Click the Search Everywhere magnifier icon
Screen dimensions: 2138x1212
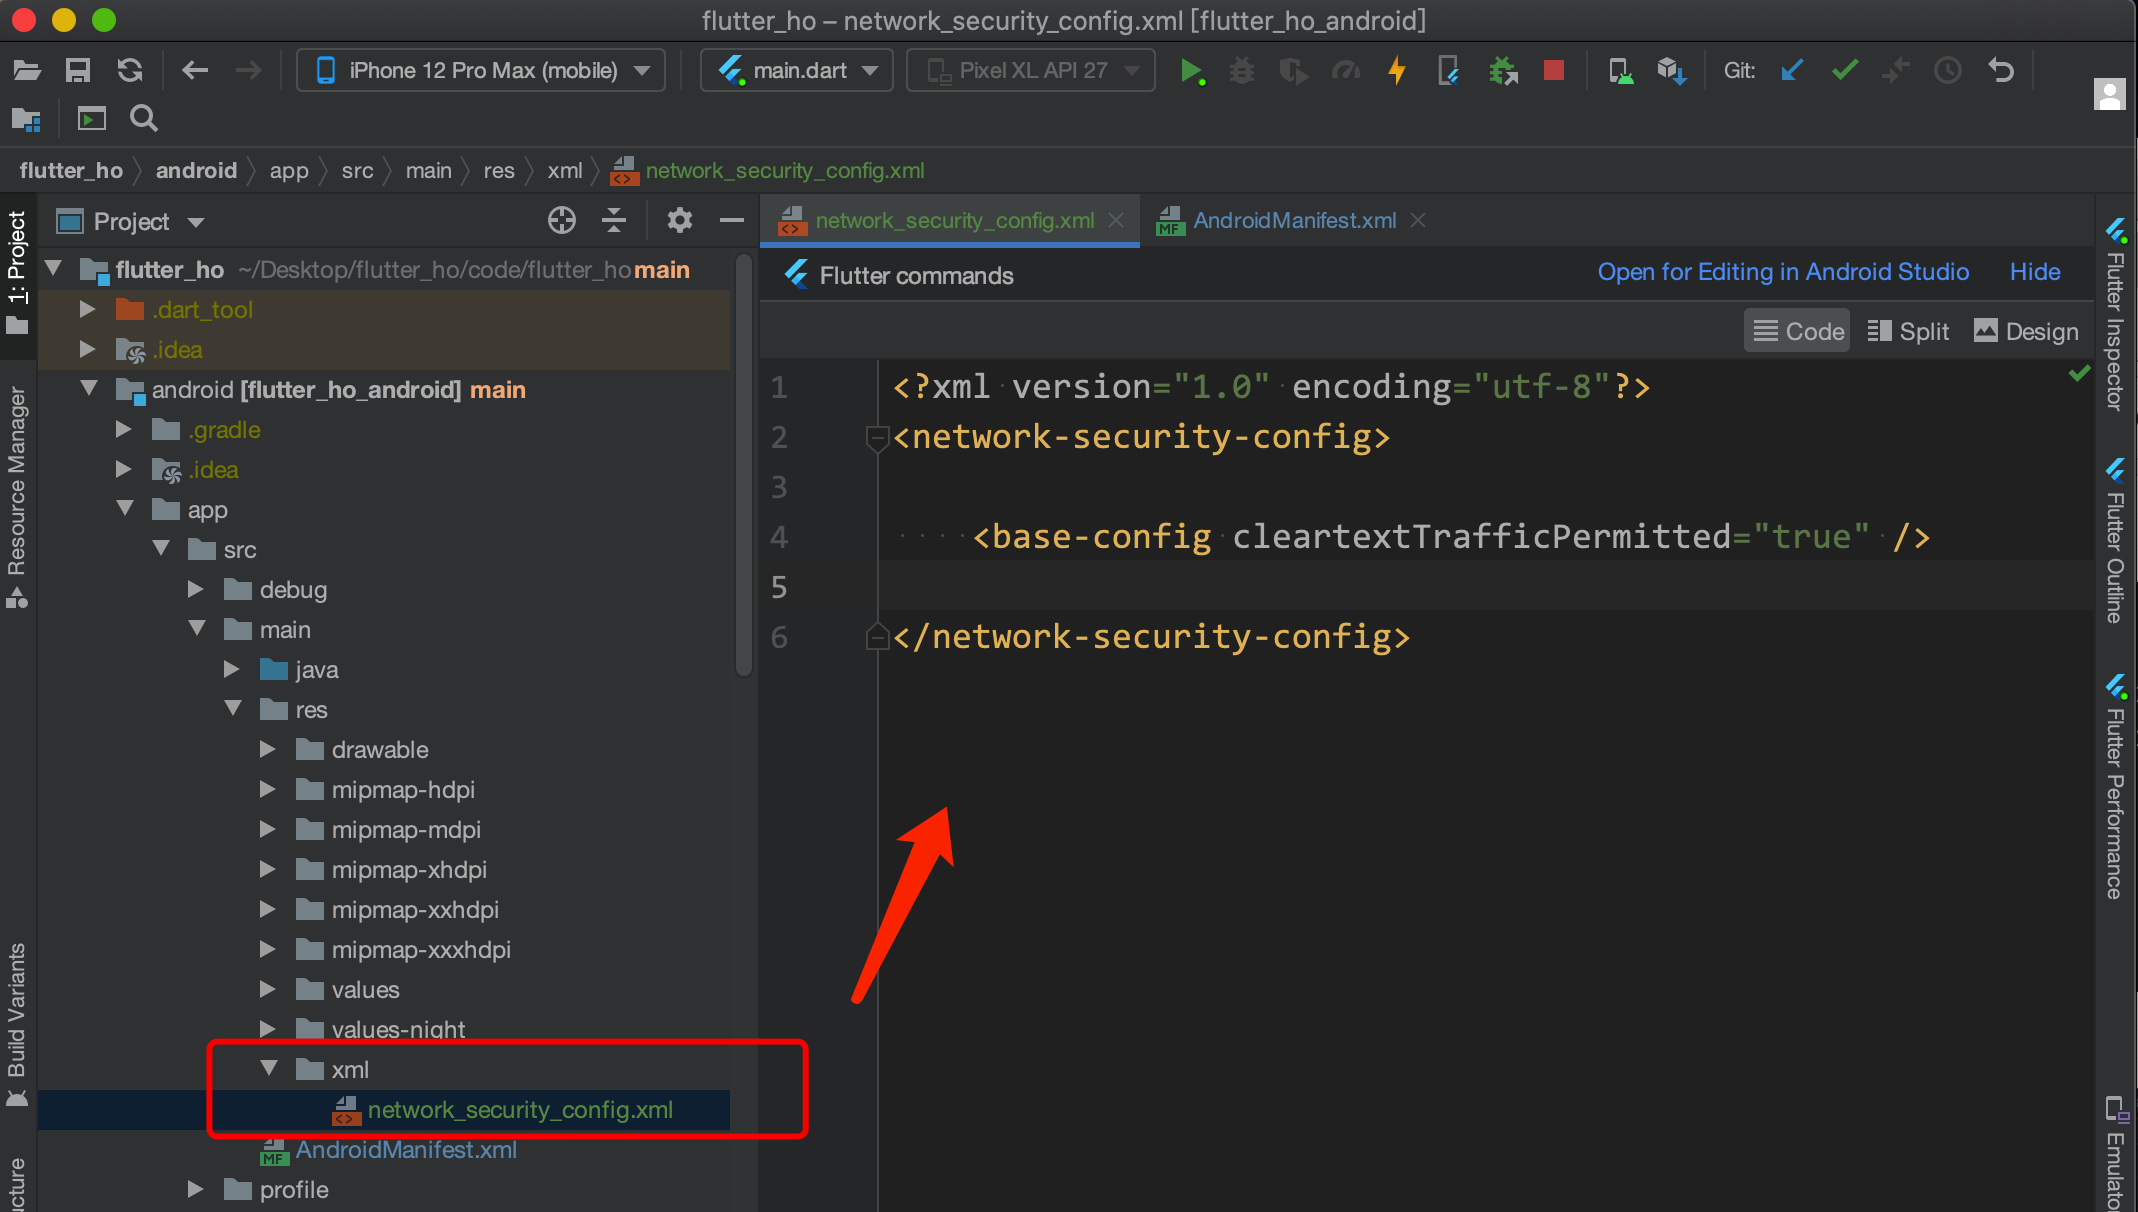(144, 118)
